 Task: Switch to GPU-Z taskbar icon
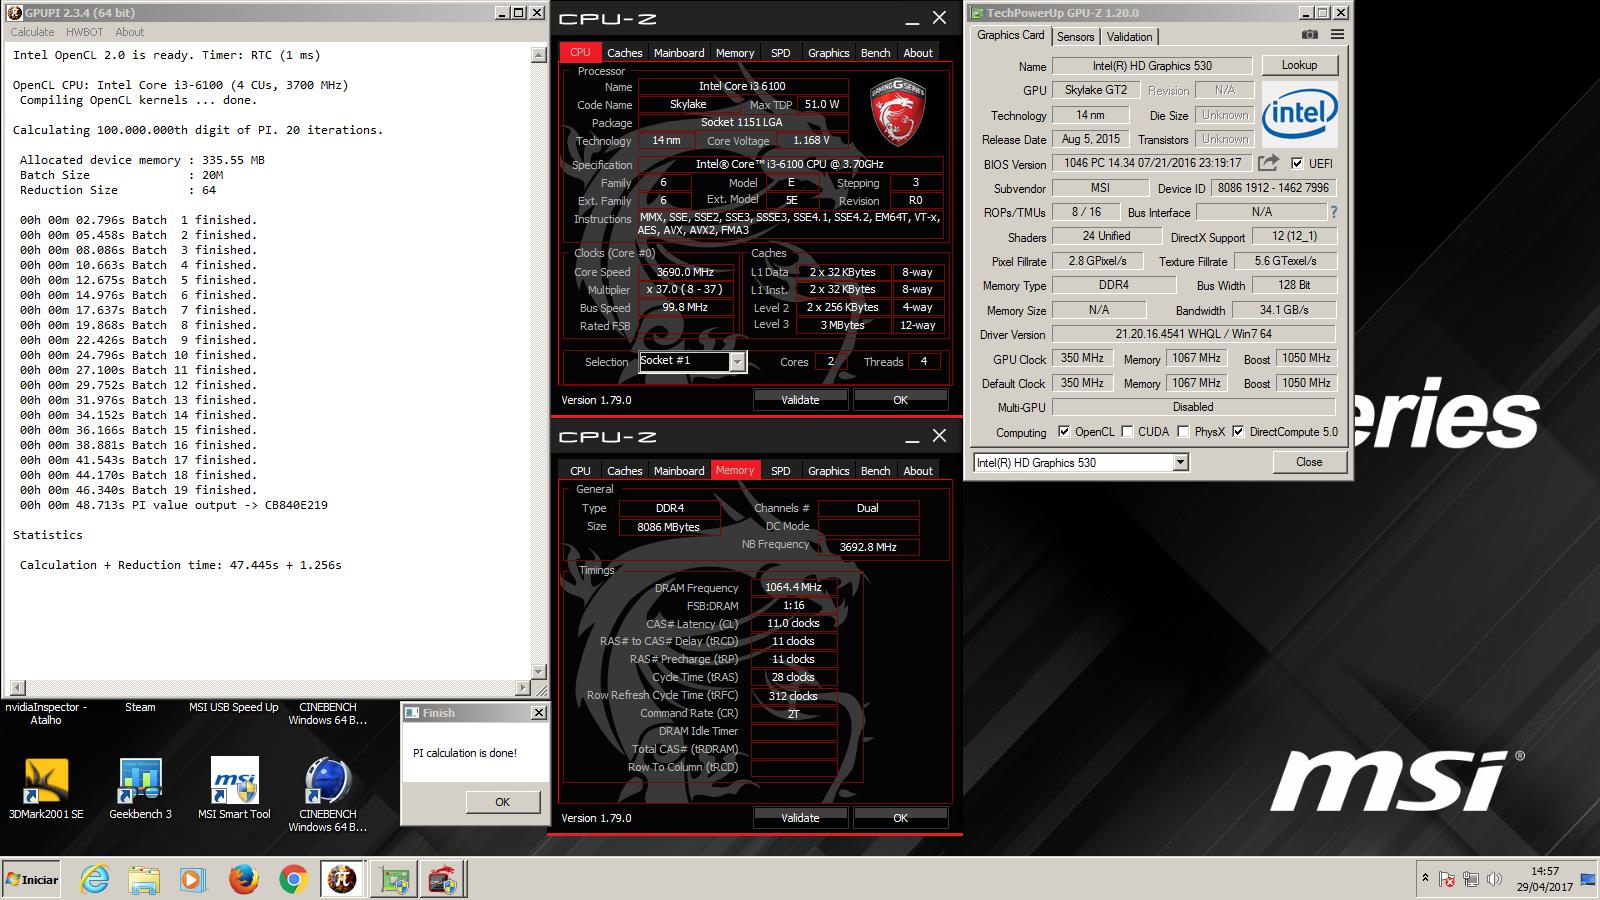pos(393,880)
